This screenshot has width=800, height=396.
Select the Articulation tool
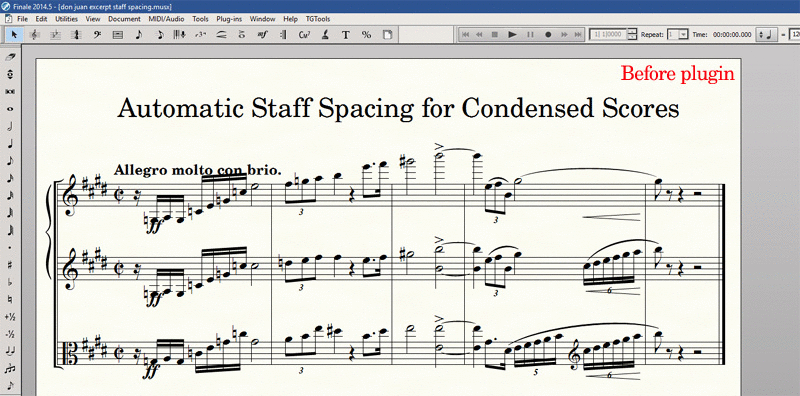242,34
